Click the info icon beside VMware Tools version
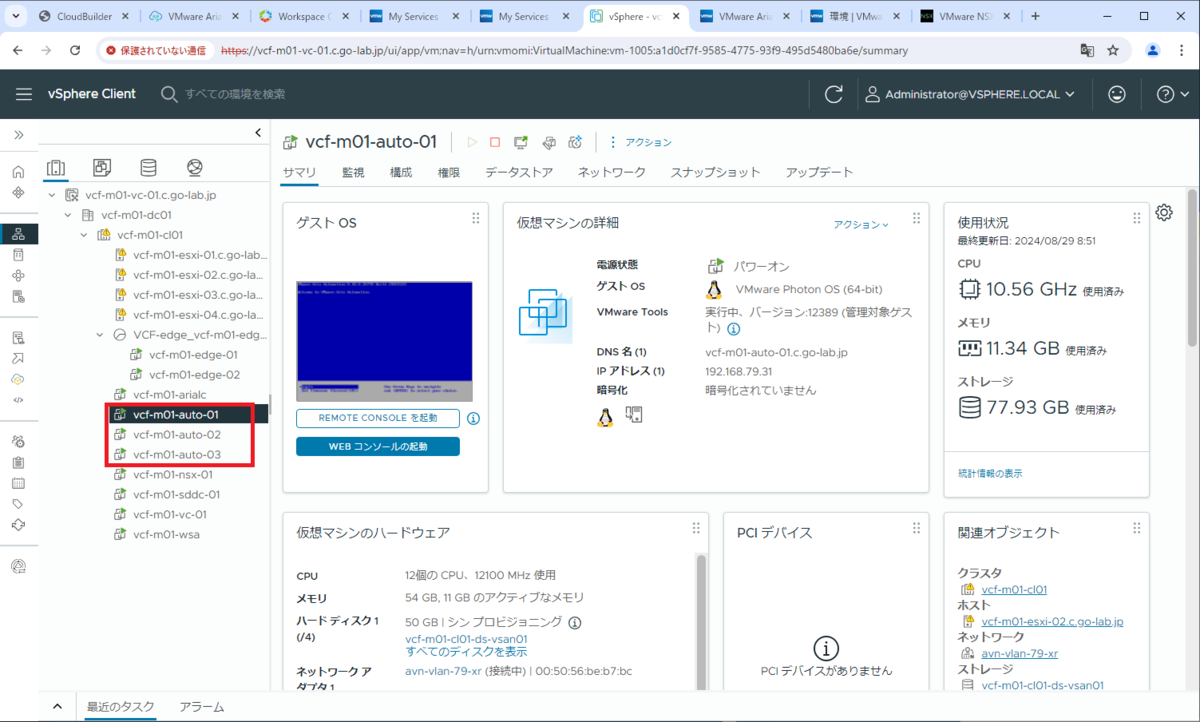The height and width of the screenshot is (722, 1200). [x=733, y=328]
